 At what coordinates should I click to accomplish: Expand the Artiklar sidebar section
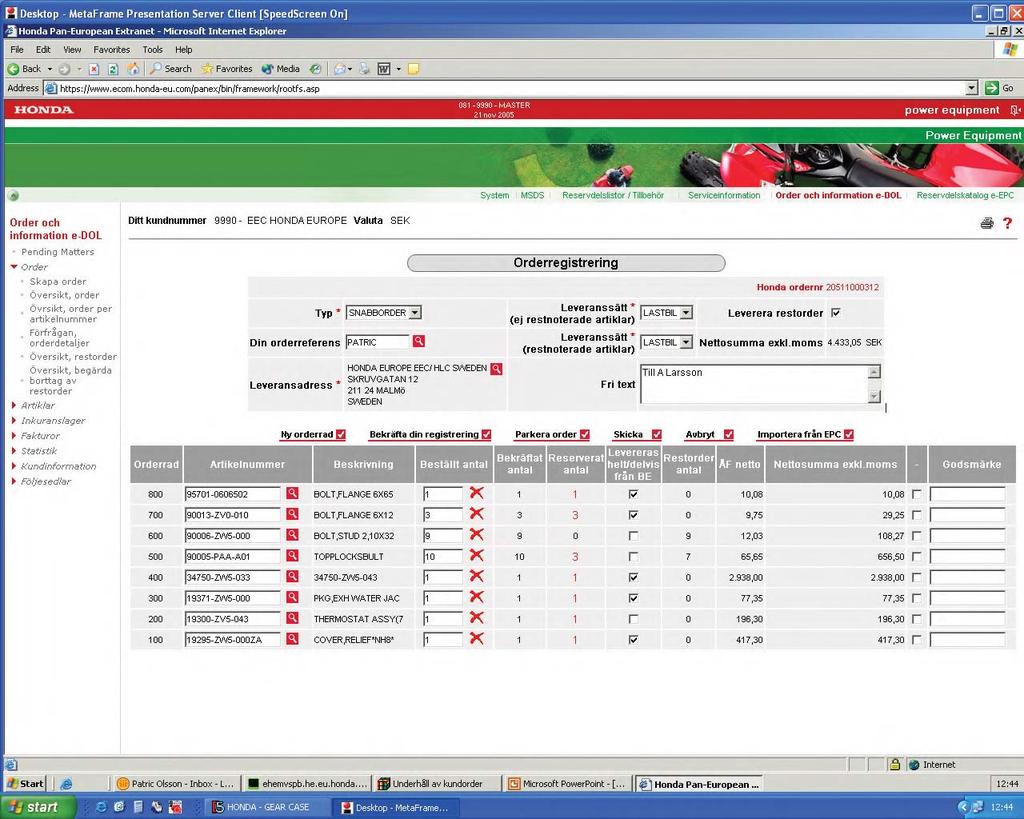[14, 406]
